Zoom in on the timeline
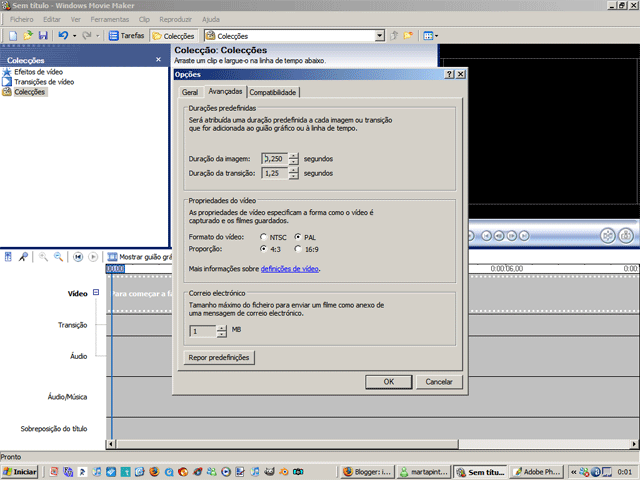Viewport: 640px width, 480px height. pos(43,257)
